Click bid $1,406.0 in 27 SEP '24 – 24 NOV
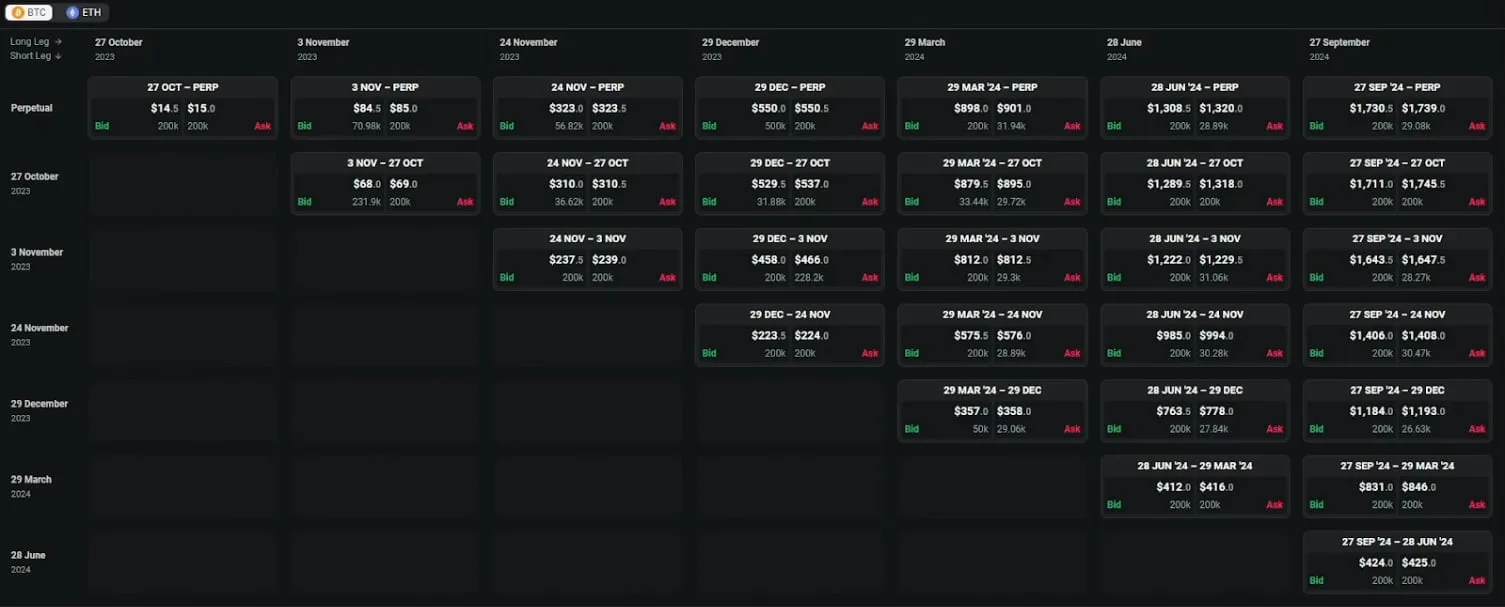 click(x=1370, y=336)
